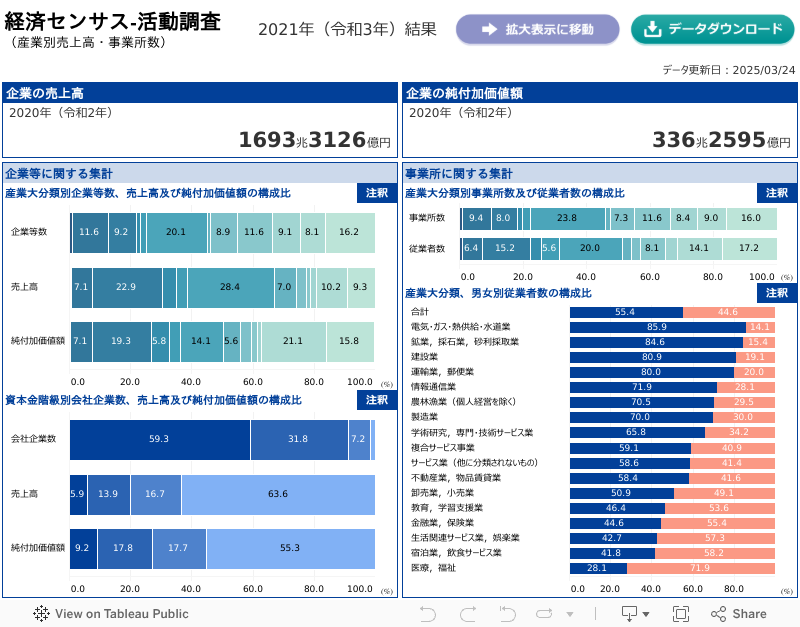Open 注釈 for 資本金階級別会社企業数 chart

(x=376, y=400)
